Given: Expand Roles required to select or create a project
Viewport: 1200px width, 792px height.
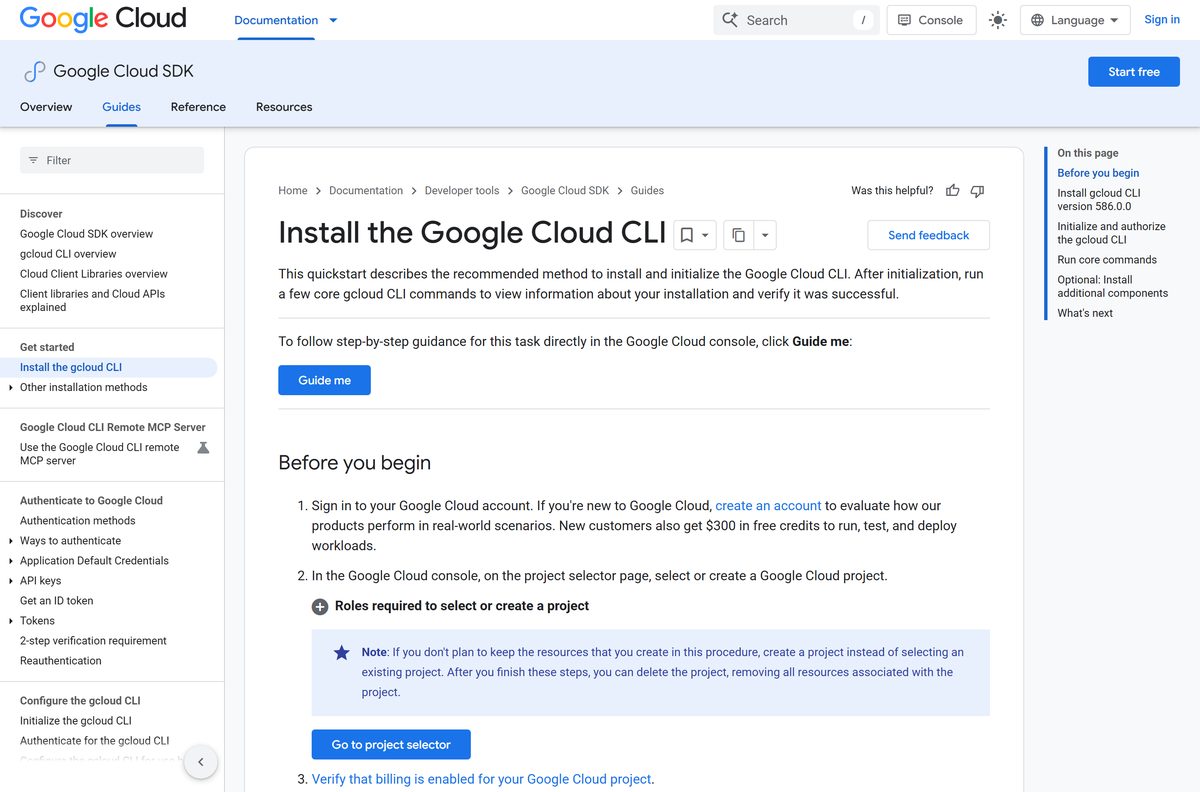Looking at the screenshot, I should coord(320,606).
